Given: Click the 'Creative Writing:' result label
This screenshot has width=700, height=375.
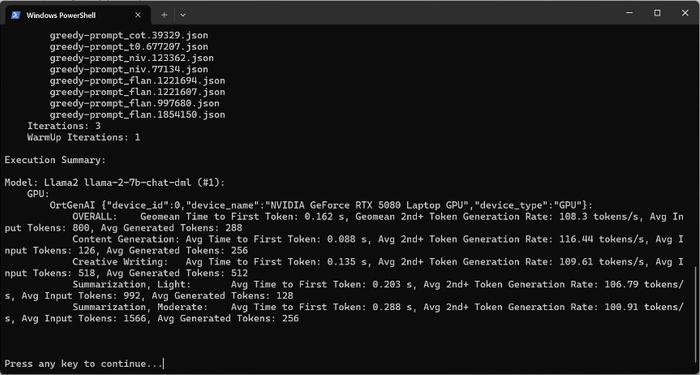Looking at the screenshot, I should pyautogui.click(x=121, y=262).
